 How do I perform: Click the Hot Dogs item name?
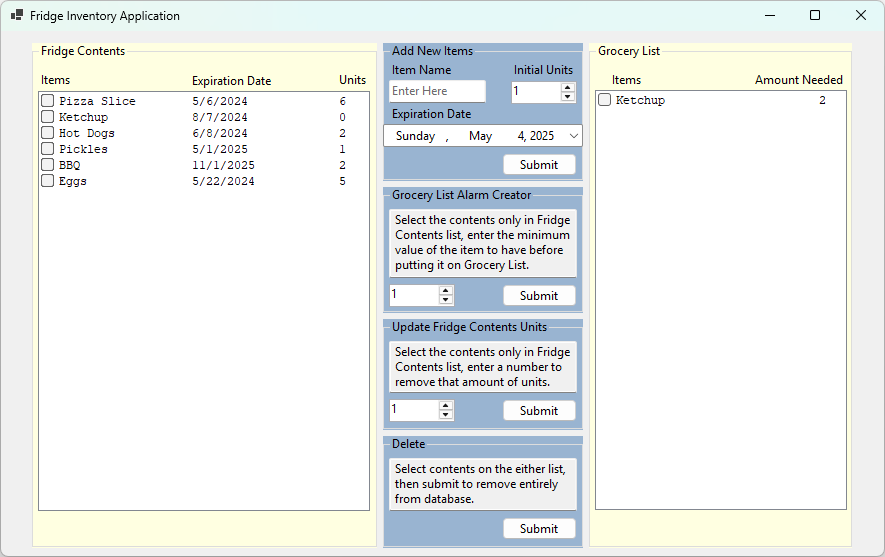point(86,133)
